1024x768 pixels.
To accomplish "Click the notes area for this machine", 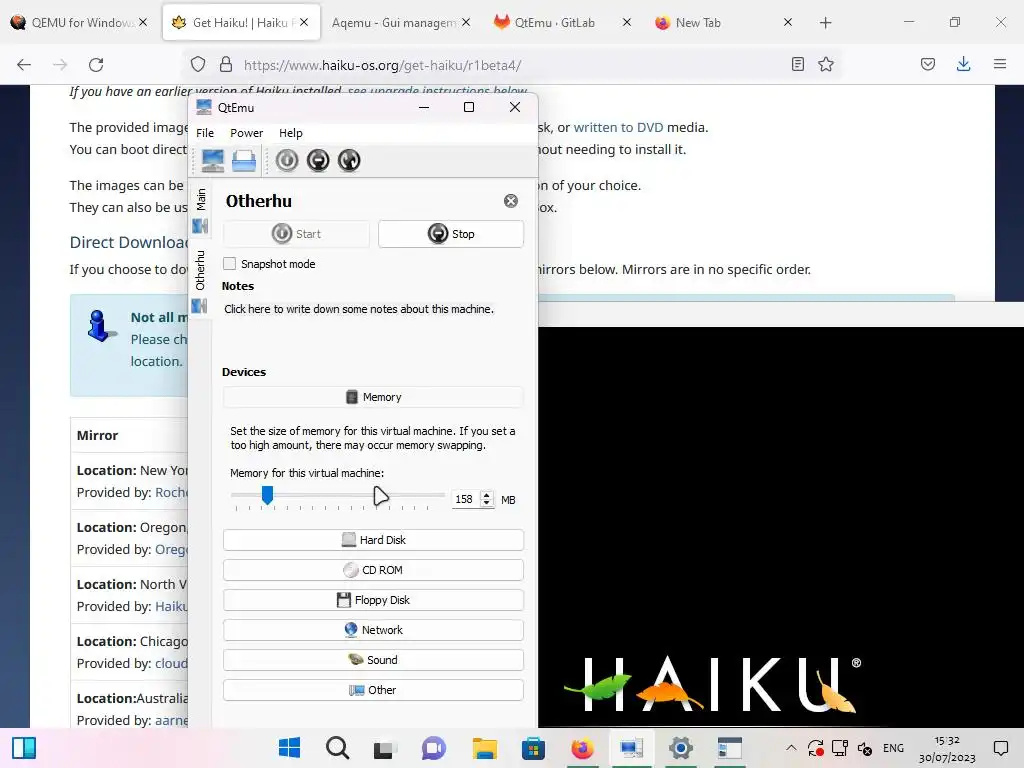I will click(x=359, y=309).
